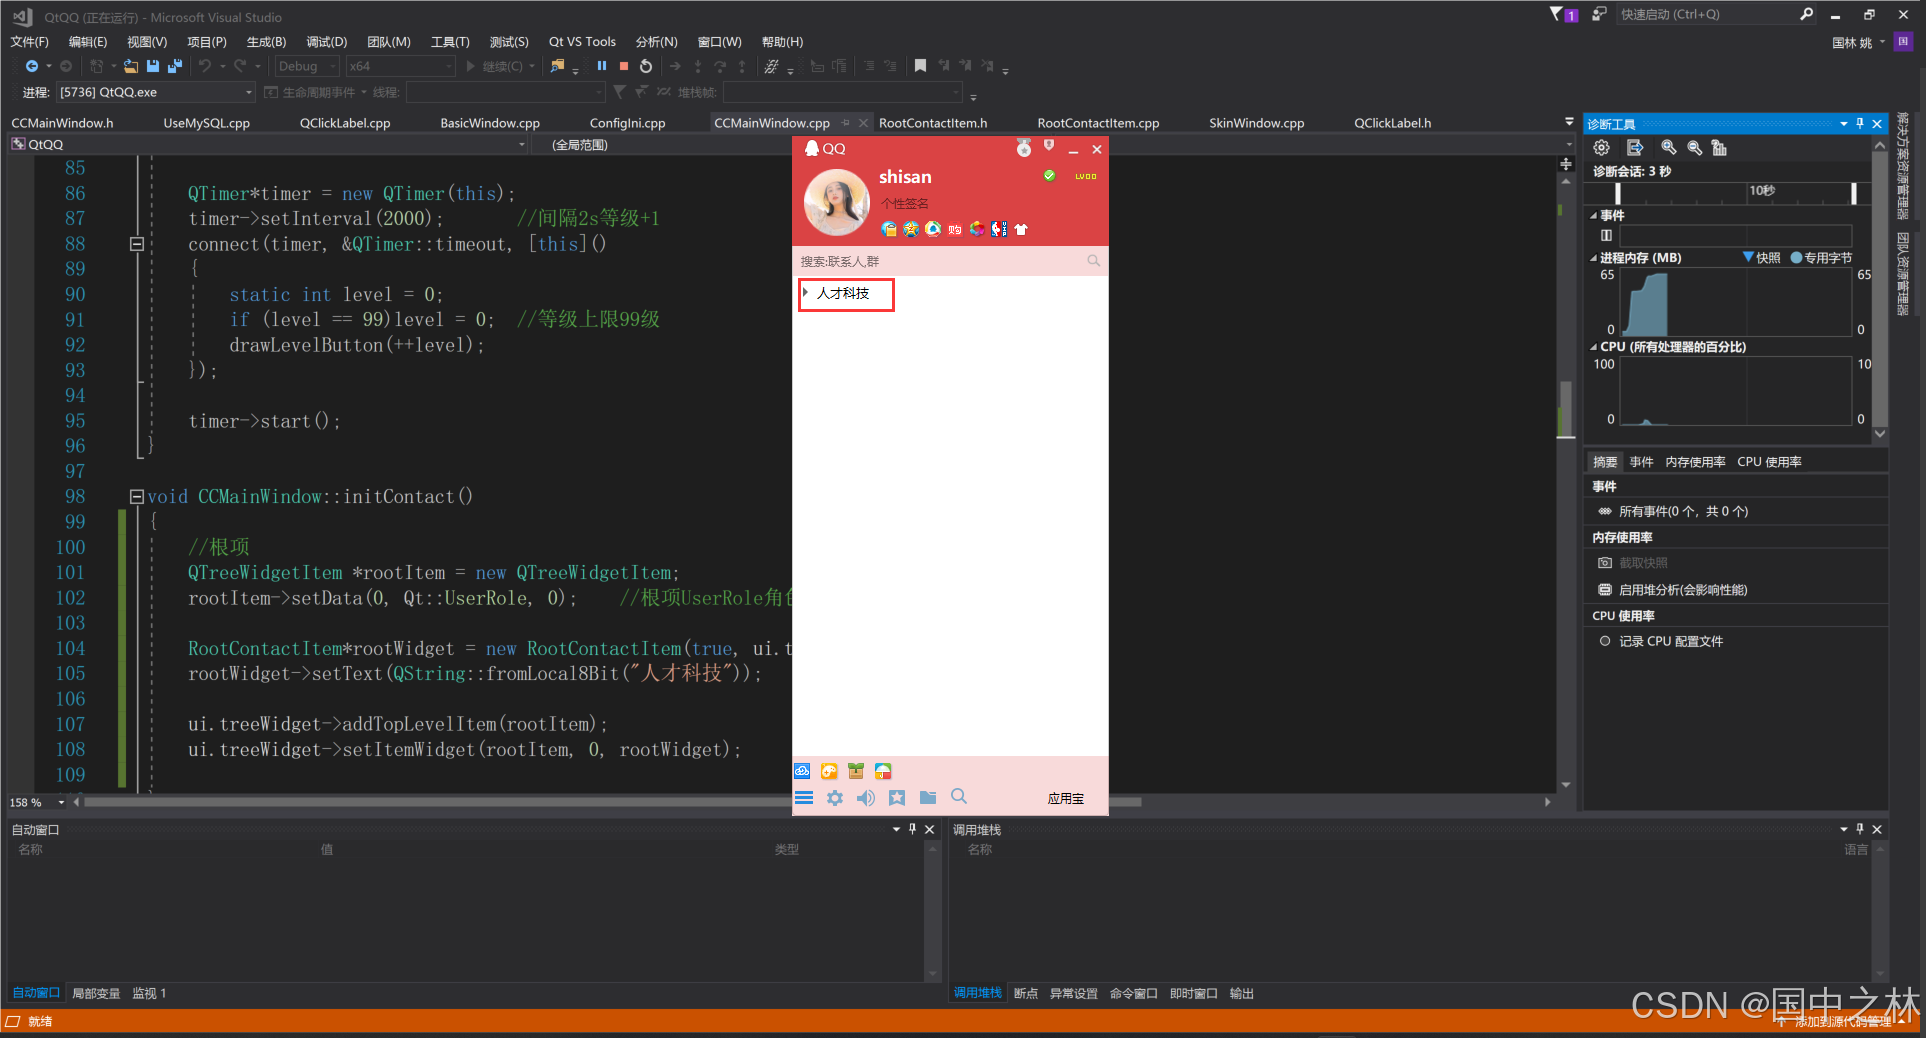Navigate backward in Visual Studio toolbar

pos(32,66)
